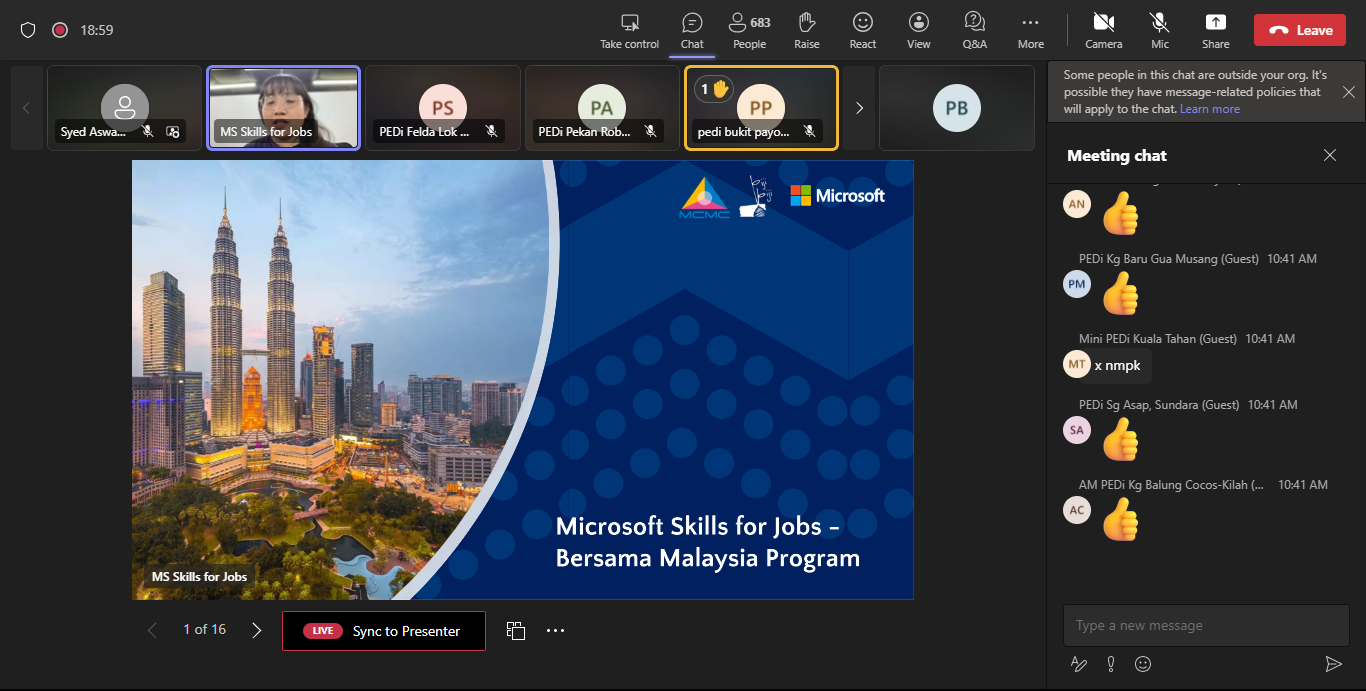
Task: Select PB participant tile
Action: (x=957, y=108)
